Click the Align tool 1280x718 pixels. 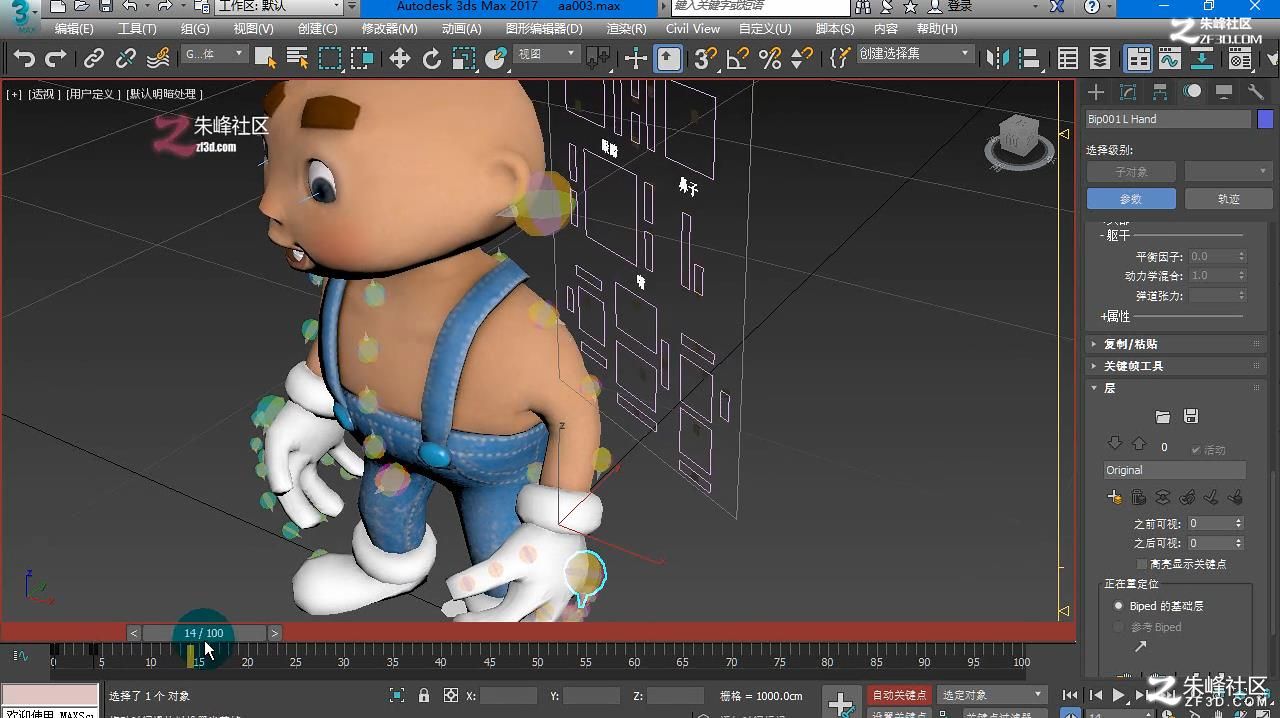pos(1028,58)
